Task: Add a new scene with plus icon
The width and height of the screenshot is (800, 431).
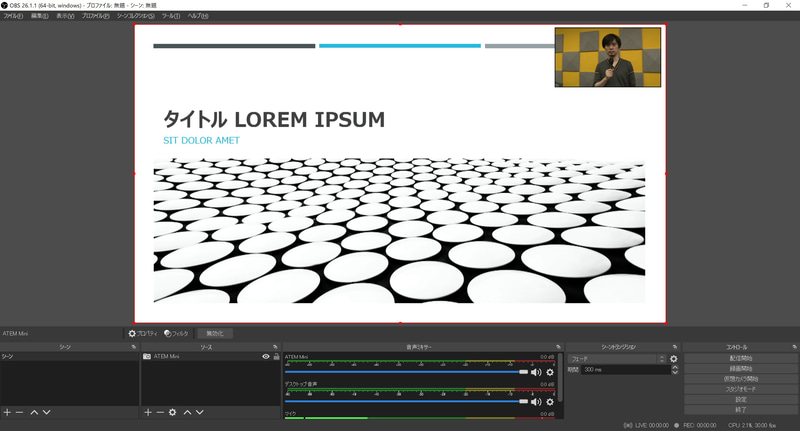Action: pos(7,412)
